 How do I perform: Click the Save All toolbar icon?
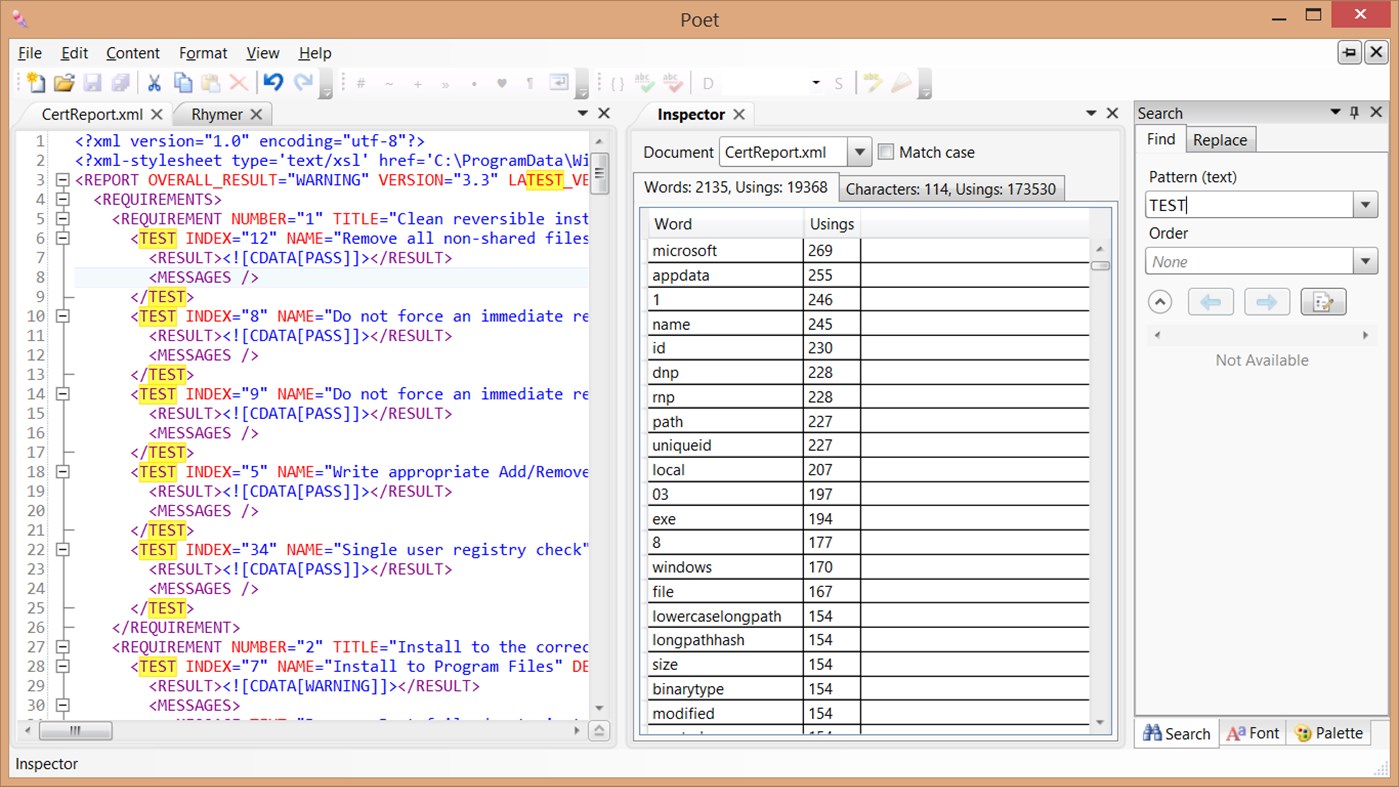click(122, 83)
